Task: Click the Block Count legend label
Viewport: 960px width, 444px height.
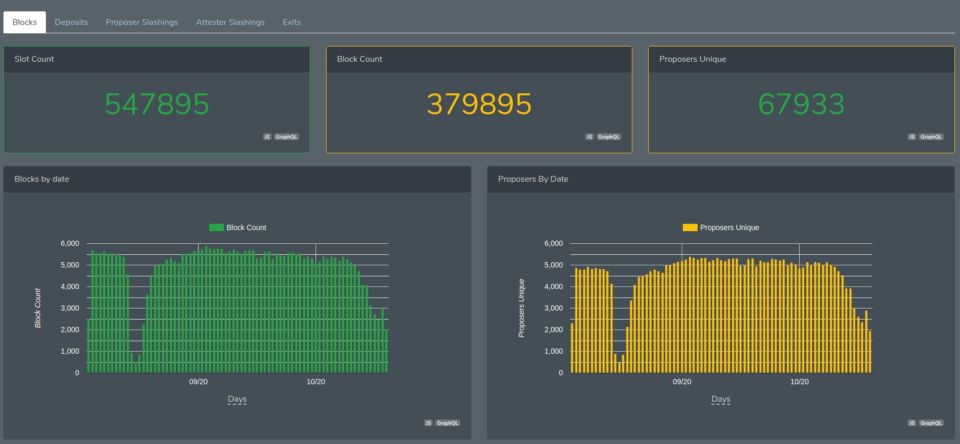Action: (x=246, y=227)
